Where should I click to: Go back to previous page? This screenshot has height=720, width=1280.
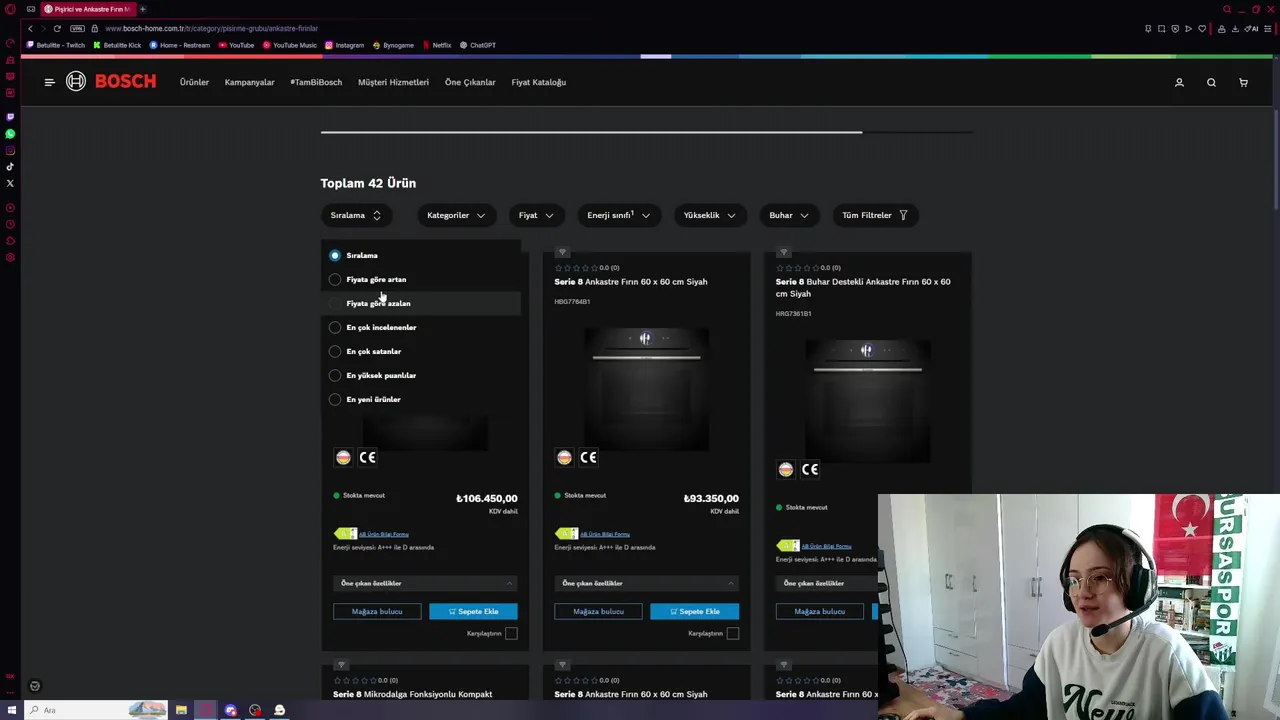click(30, 28)
